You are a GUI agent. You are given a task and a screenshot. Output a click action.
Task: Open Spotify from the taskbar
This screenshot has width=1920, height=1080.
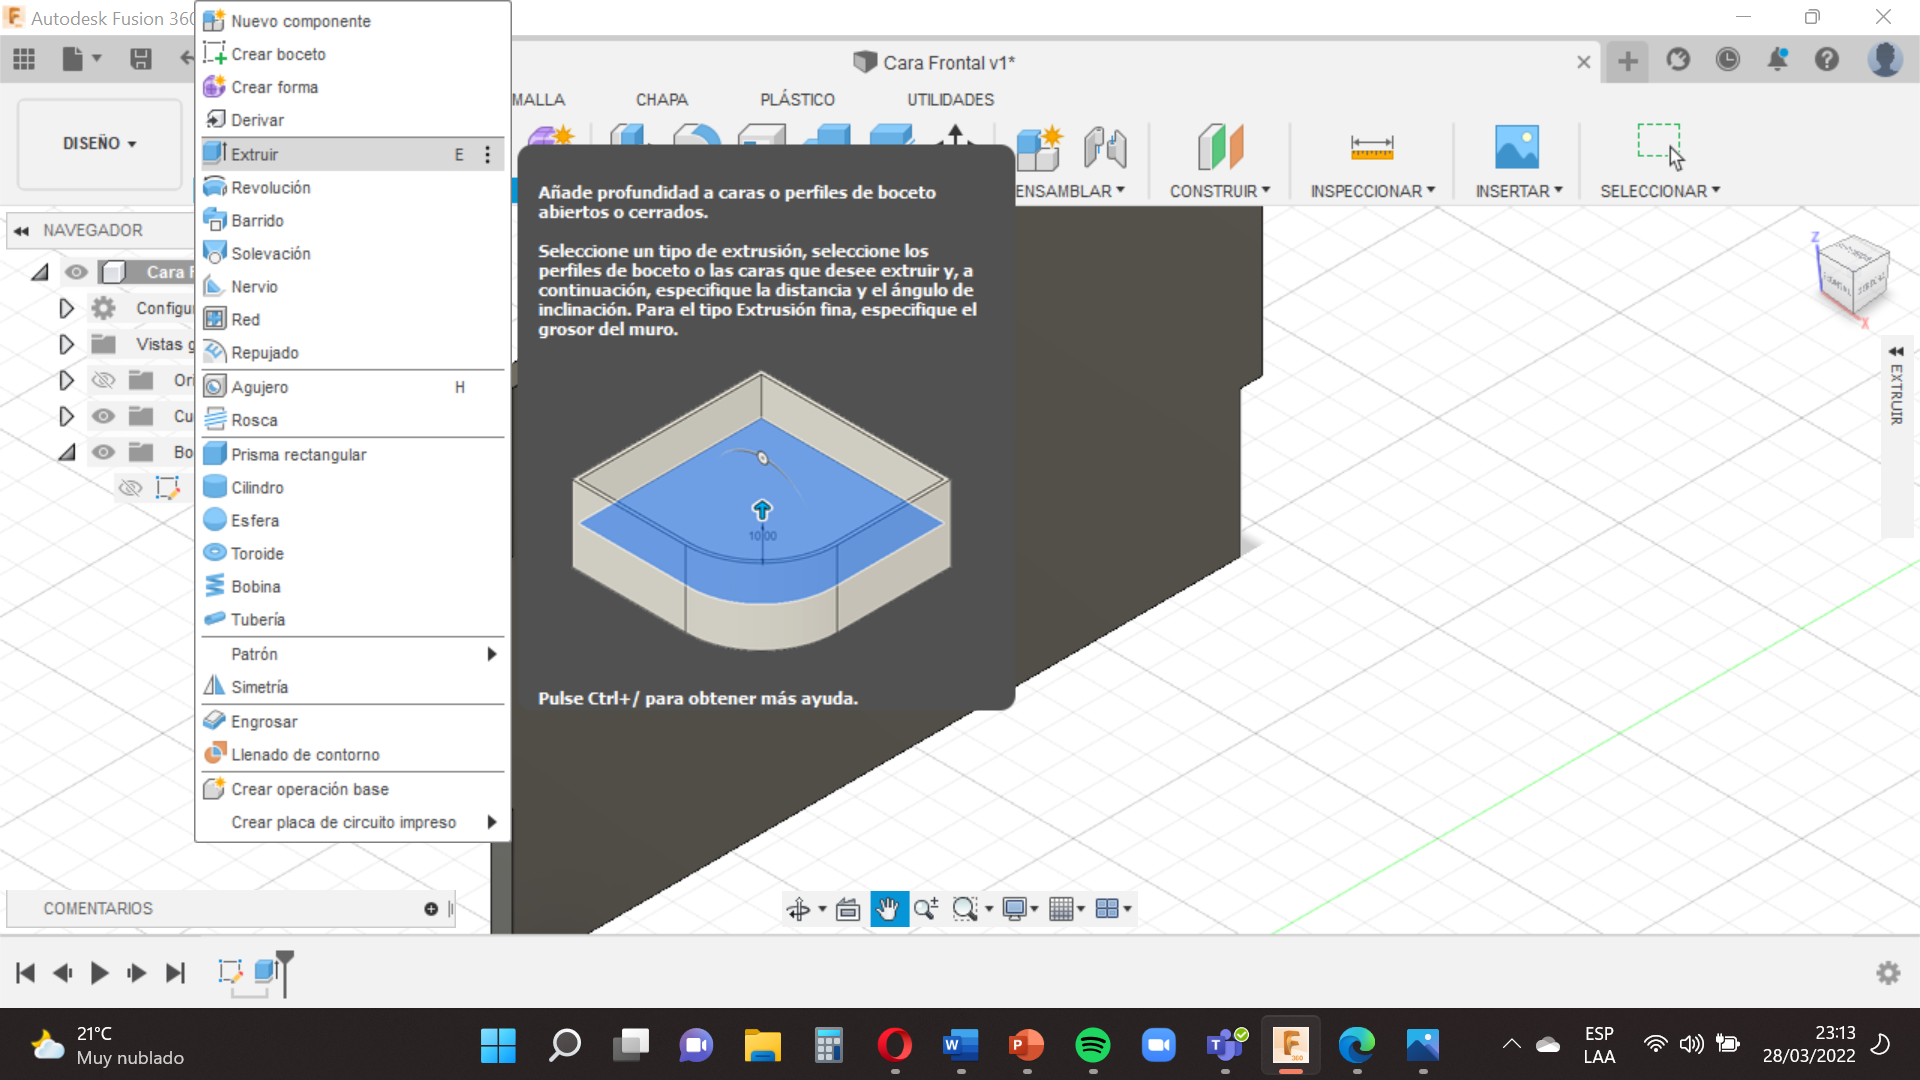tap(1093, 1046)
